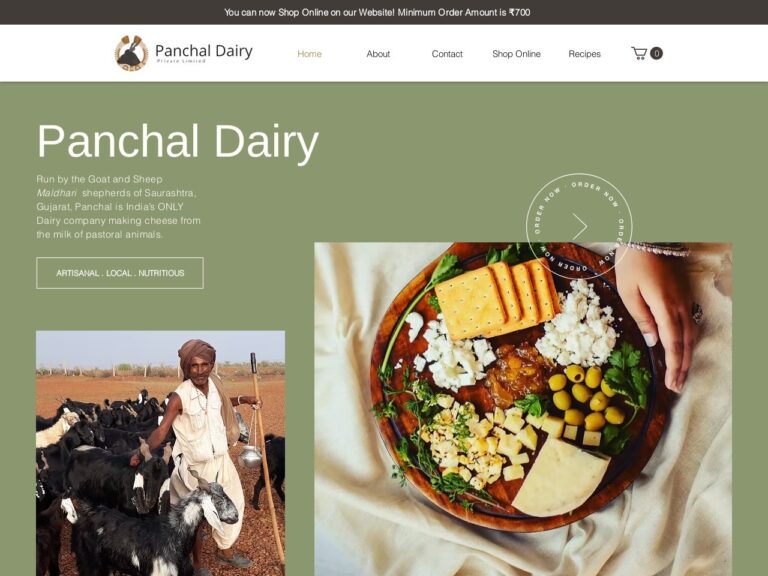Click the Private Limited logo subtitle
768x576 pixels.
(181, 61)
